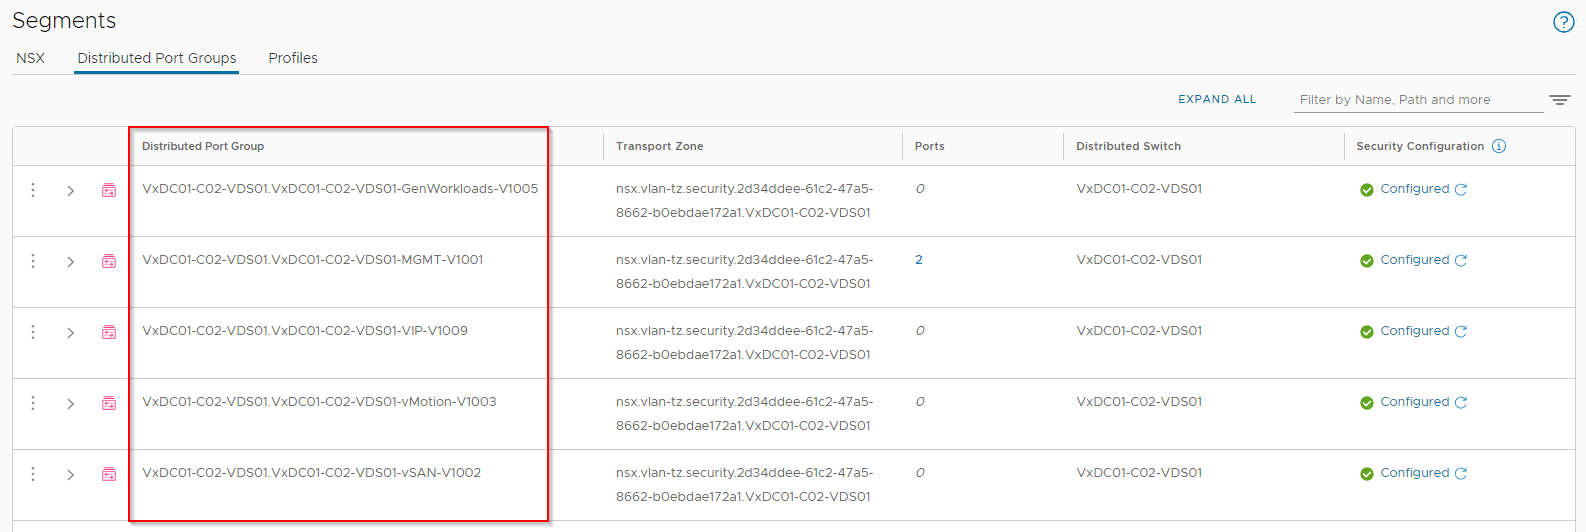
Task: Open actions menu for MGMT-V1001 row
Action: 33,261
